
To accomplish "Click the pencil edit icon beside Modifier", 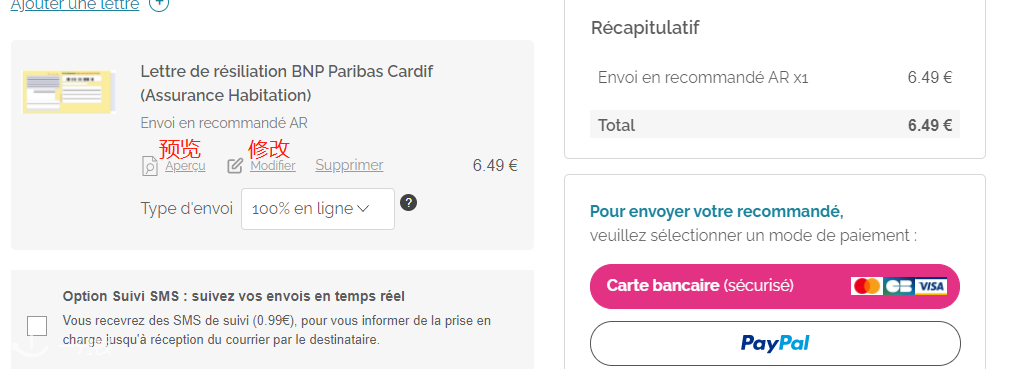I will 235,166.
